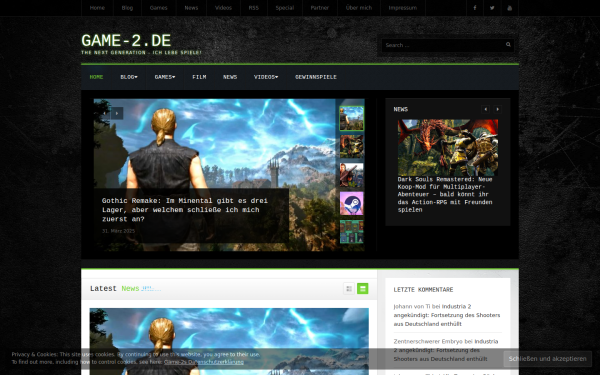Open the YouTube icon in the top bar
Viewport: 600px width, 375px height.
coord(509,8)
